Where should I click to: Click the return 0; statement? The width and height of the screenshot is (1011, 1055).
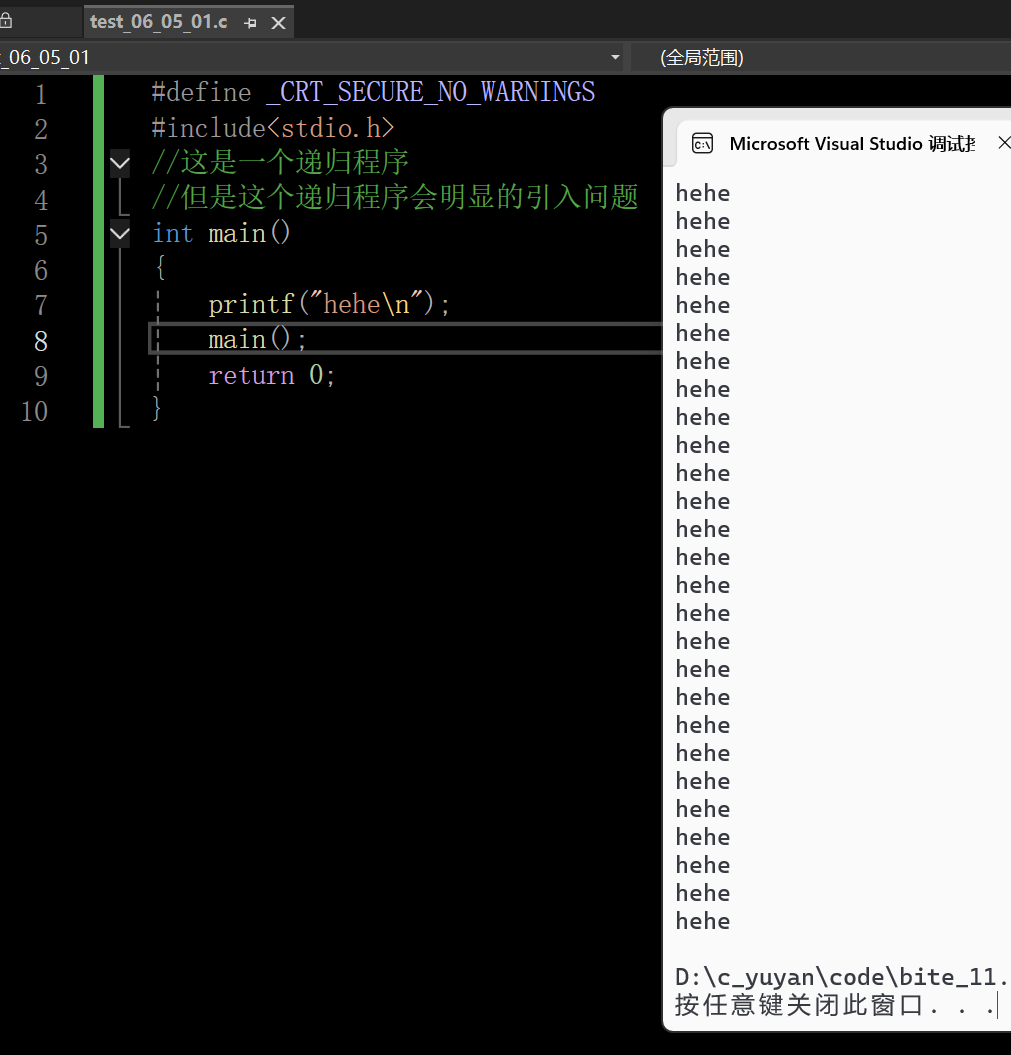click(271, 375)
